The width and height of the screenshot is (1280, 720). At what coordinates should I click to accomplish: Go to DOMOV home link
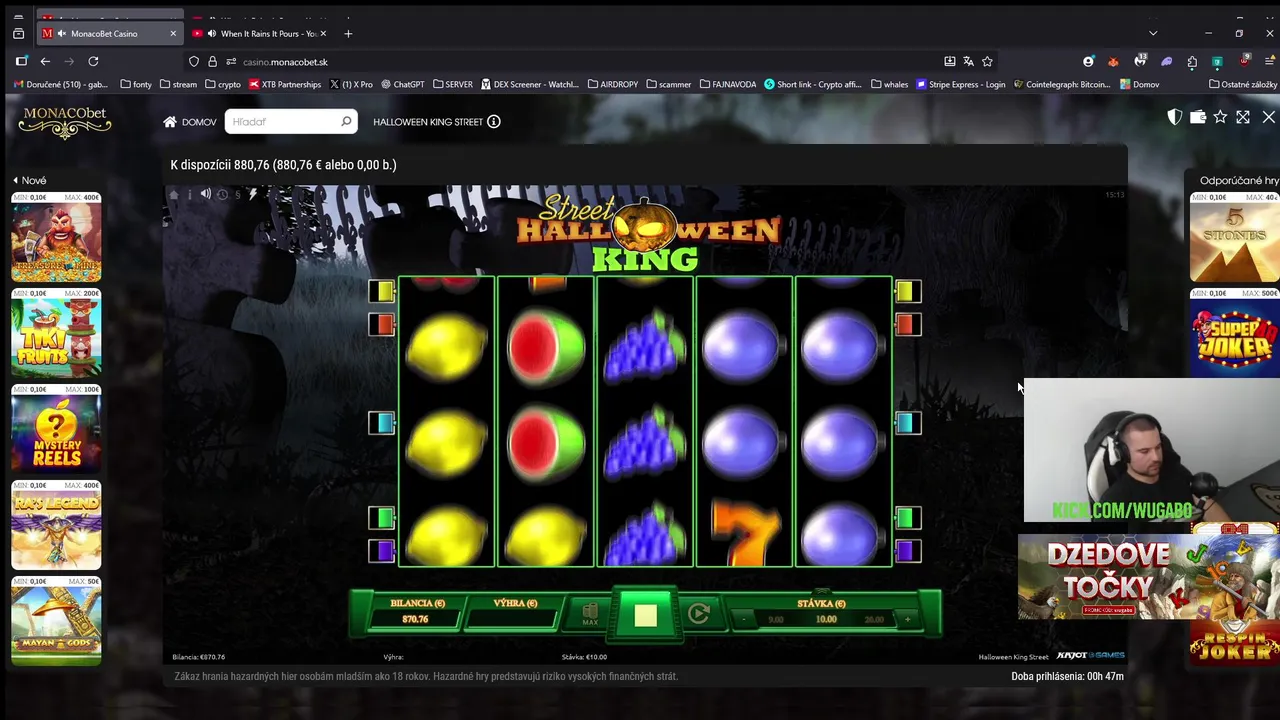190,122
